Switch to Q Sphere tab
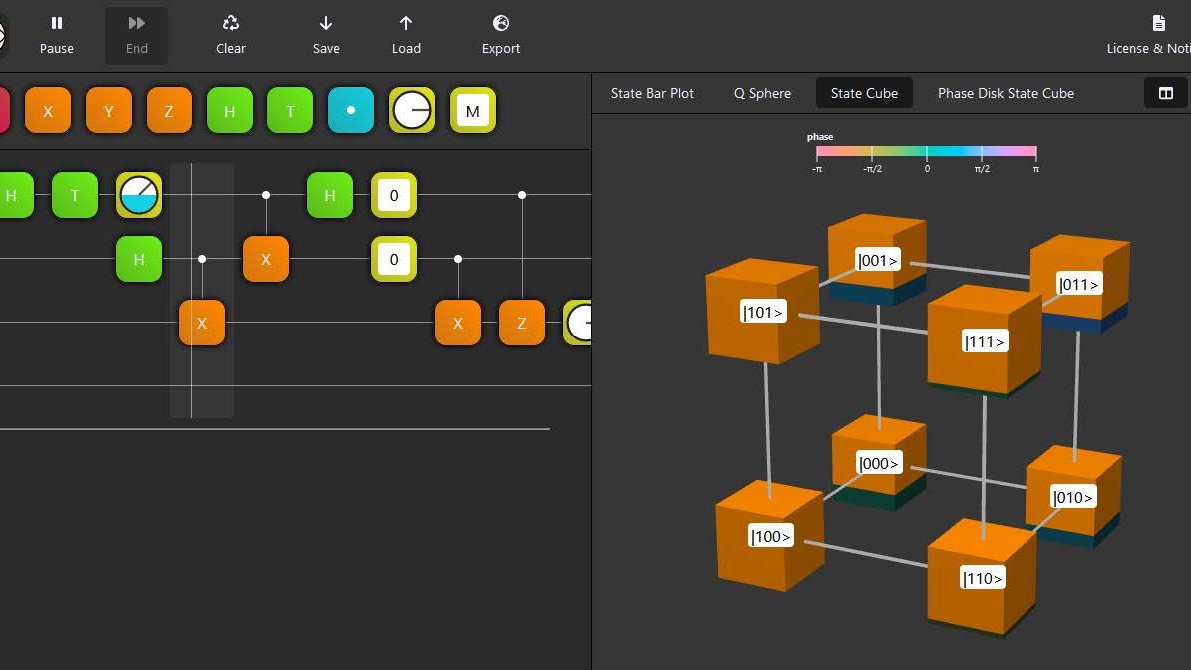This screenshot has width=1191, height=670. (x=763, y=93)
